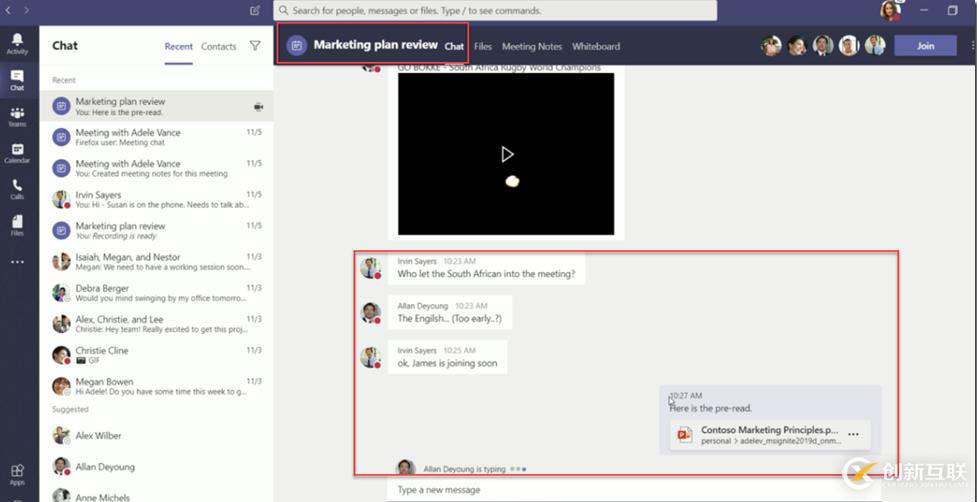Select suggested contact Alex Wilber
Image resolution: width=977 pixels, height=502 pixels.
pos(156,435)
